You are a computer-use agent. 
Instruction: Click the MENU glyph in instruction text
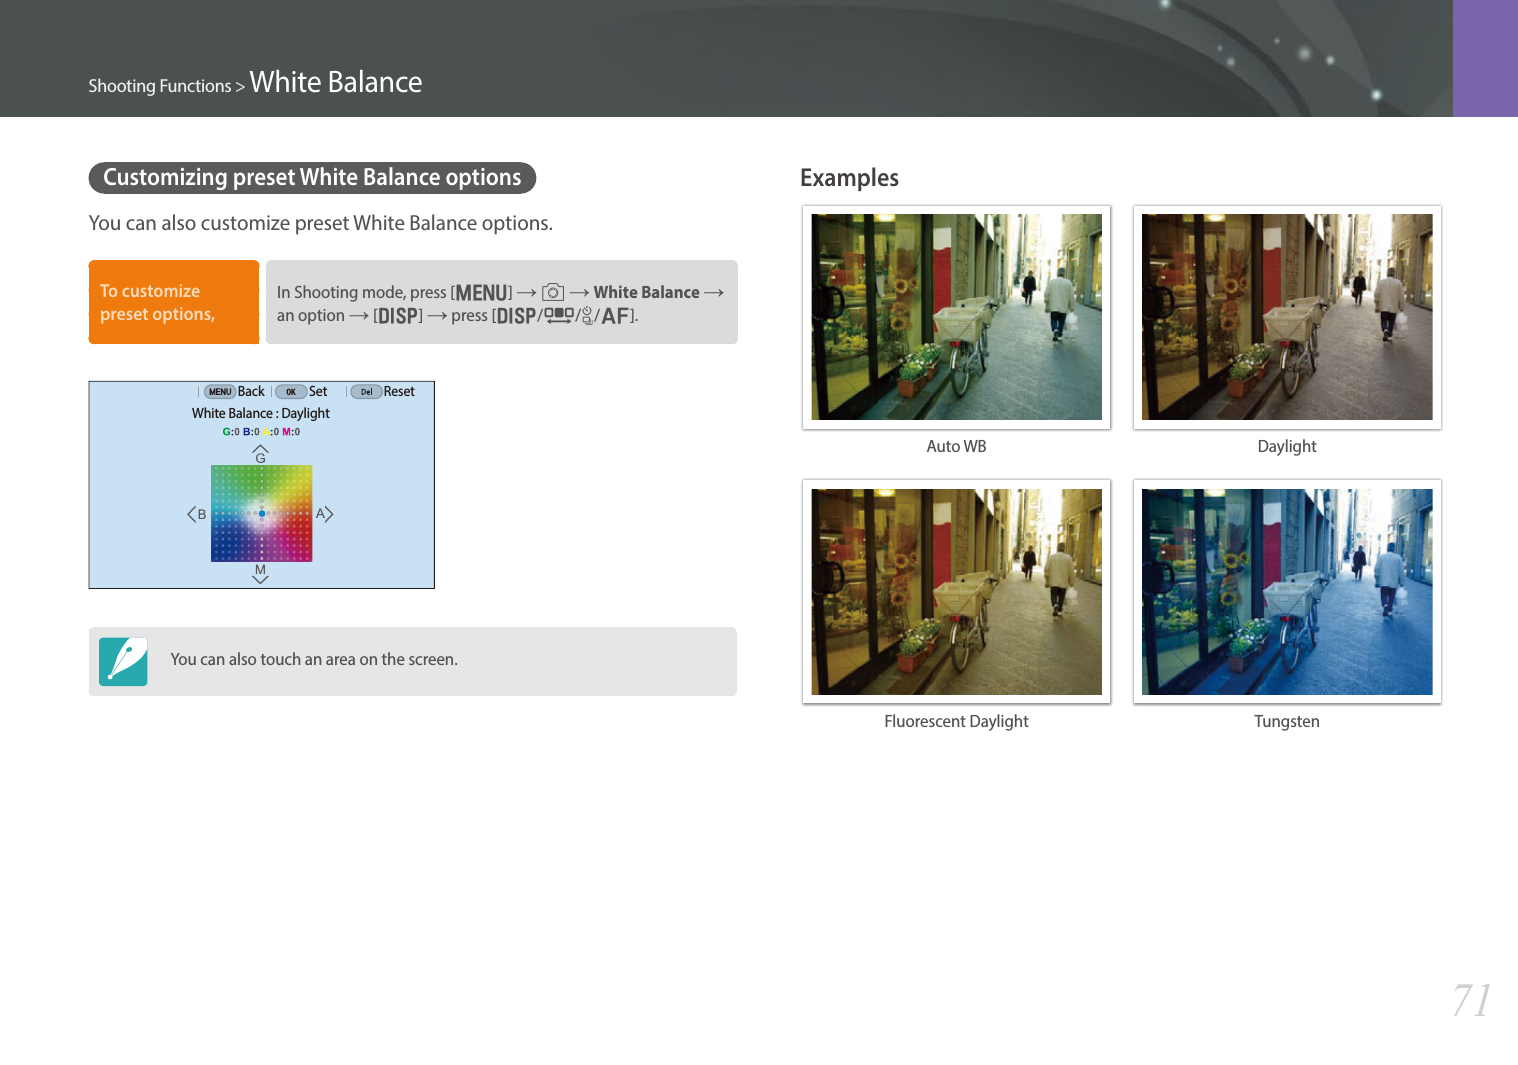click(x=482, y=293)
